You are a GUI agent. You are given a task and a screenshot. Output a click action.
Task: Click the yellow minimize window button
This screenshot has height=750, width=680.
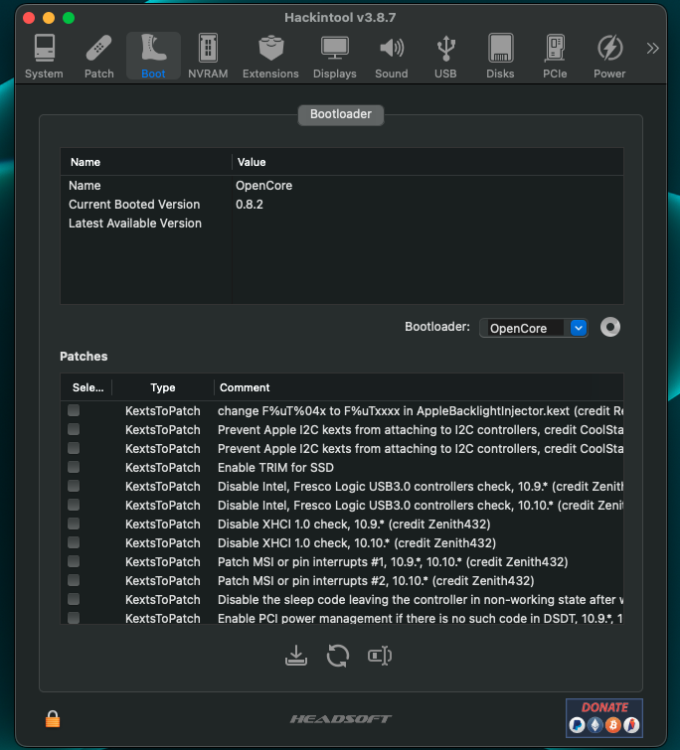(49, 18)
